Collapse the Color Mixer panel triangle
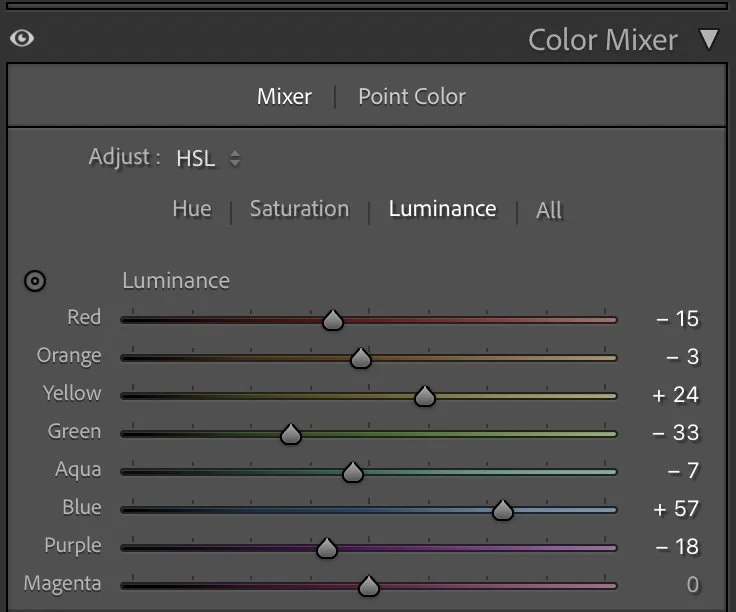 pos(709,39)
